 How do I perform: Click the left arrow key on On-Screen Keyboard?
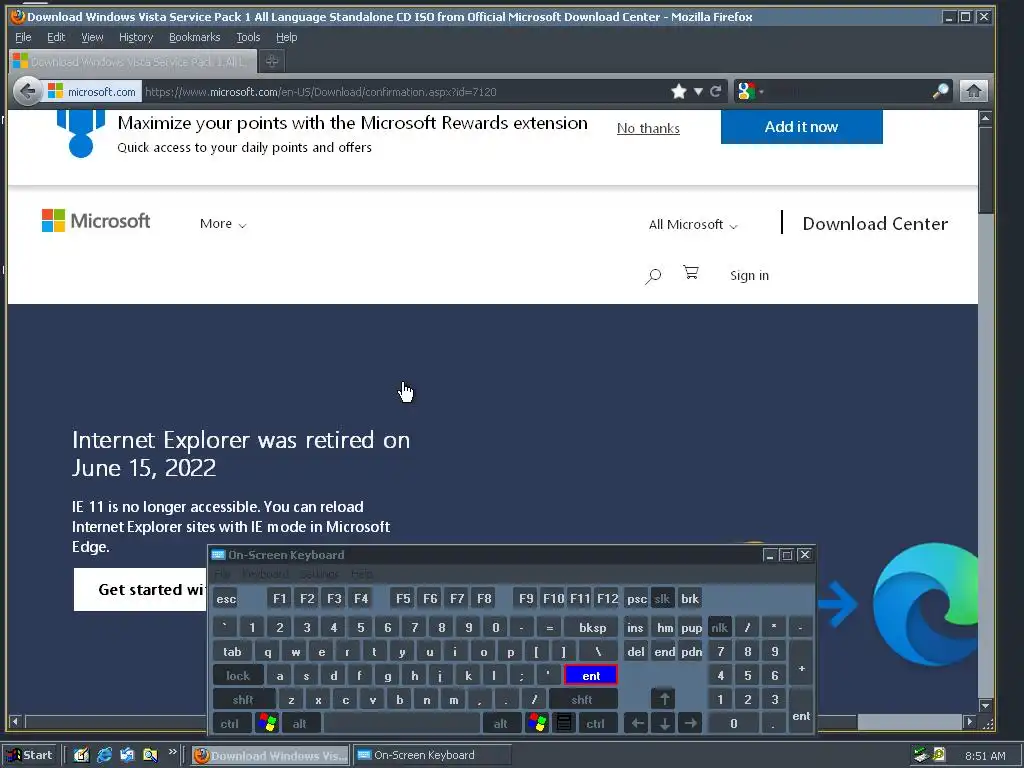pyautogui.click(x=637, y=723)
